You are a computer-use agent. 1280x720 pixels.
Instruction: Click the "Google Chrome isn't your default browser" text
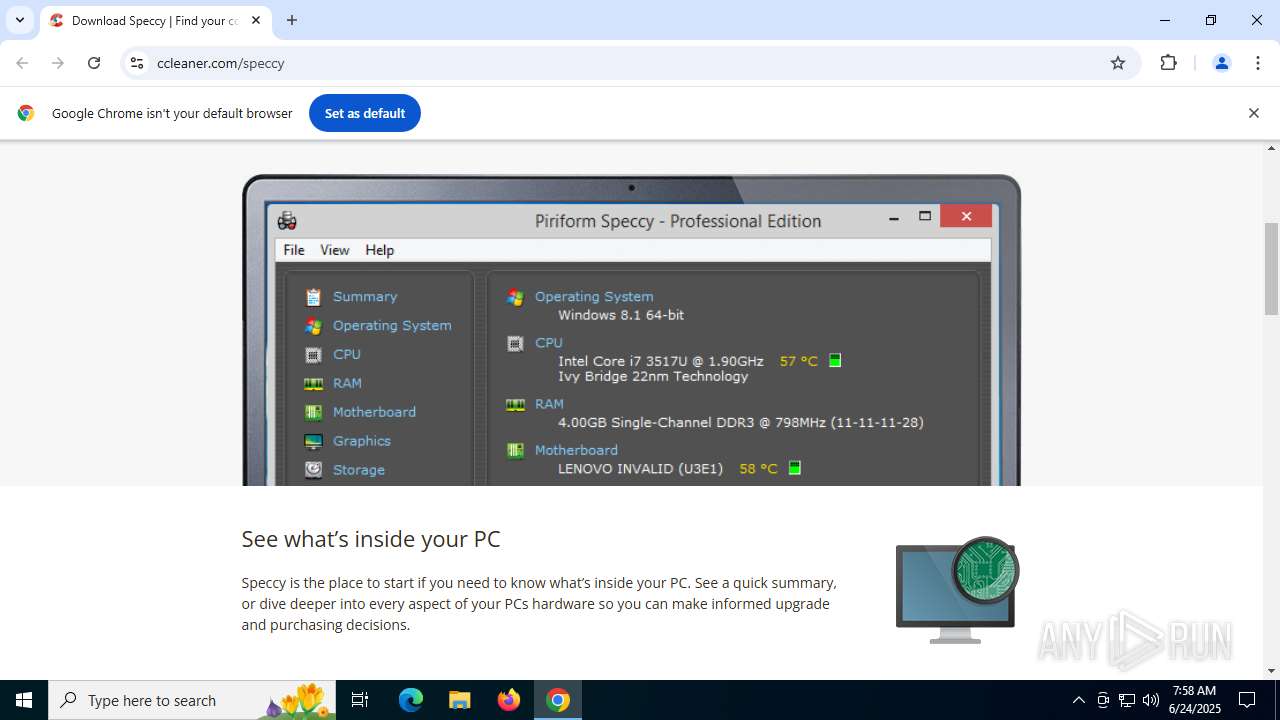click(x=172, y=113)
